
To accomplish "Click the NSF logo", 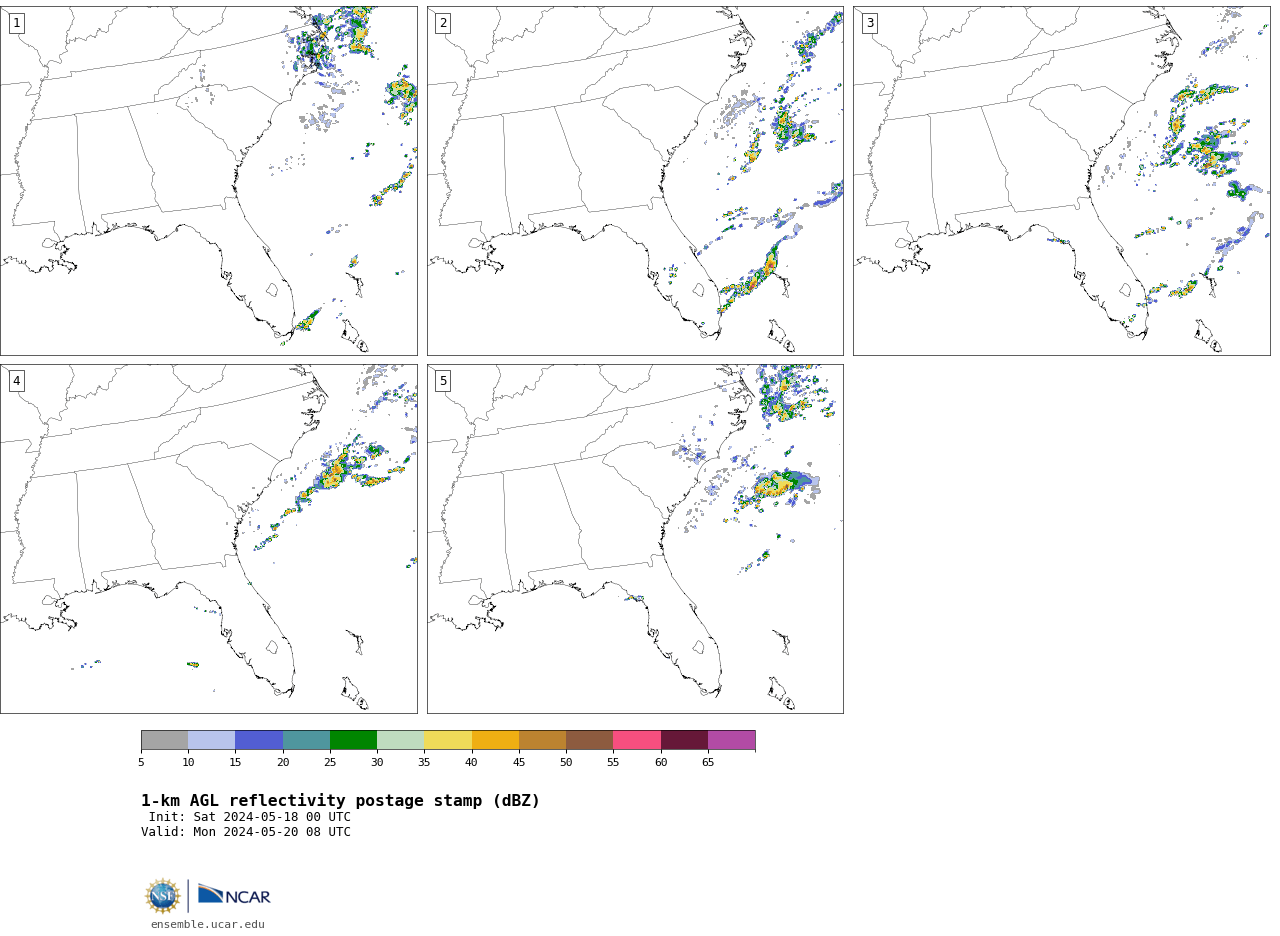I will click(x=163, y=896).
